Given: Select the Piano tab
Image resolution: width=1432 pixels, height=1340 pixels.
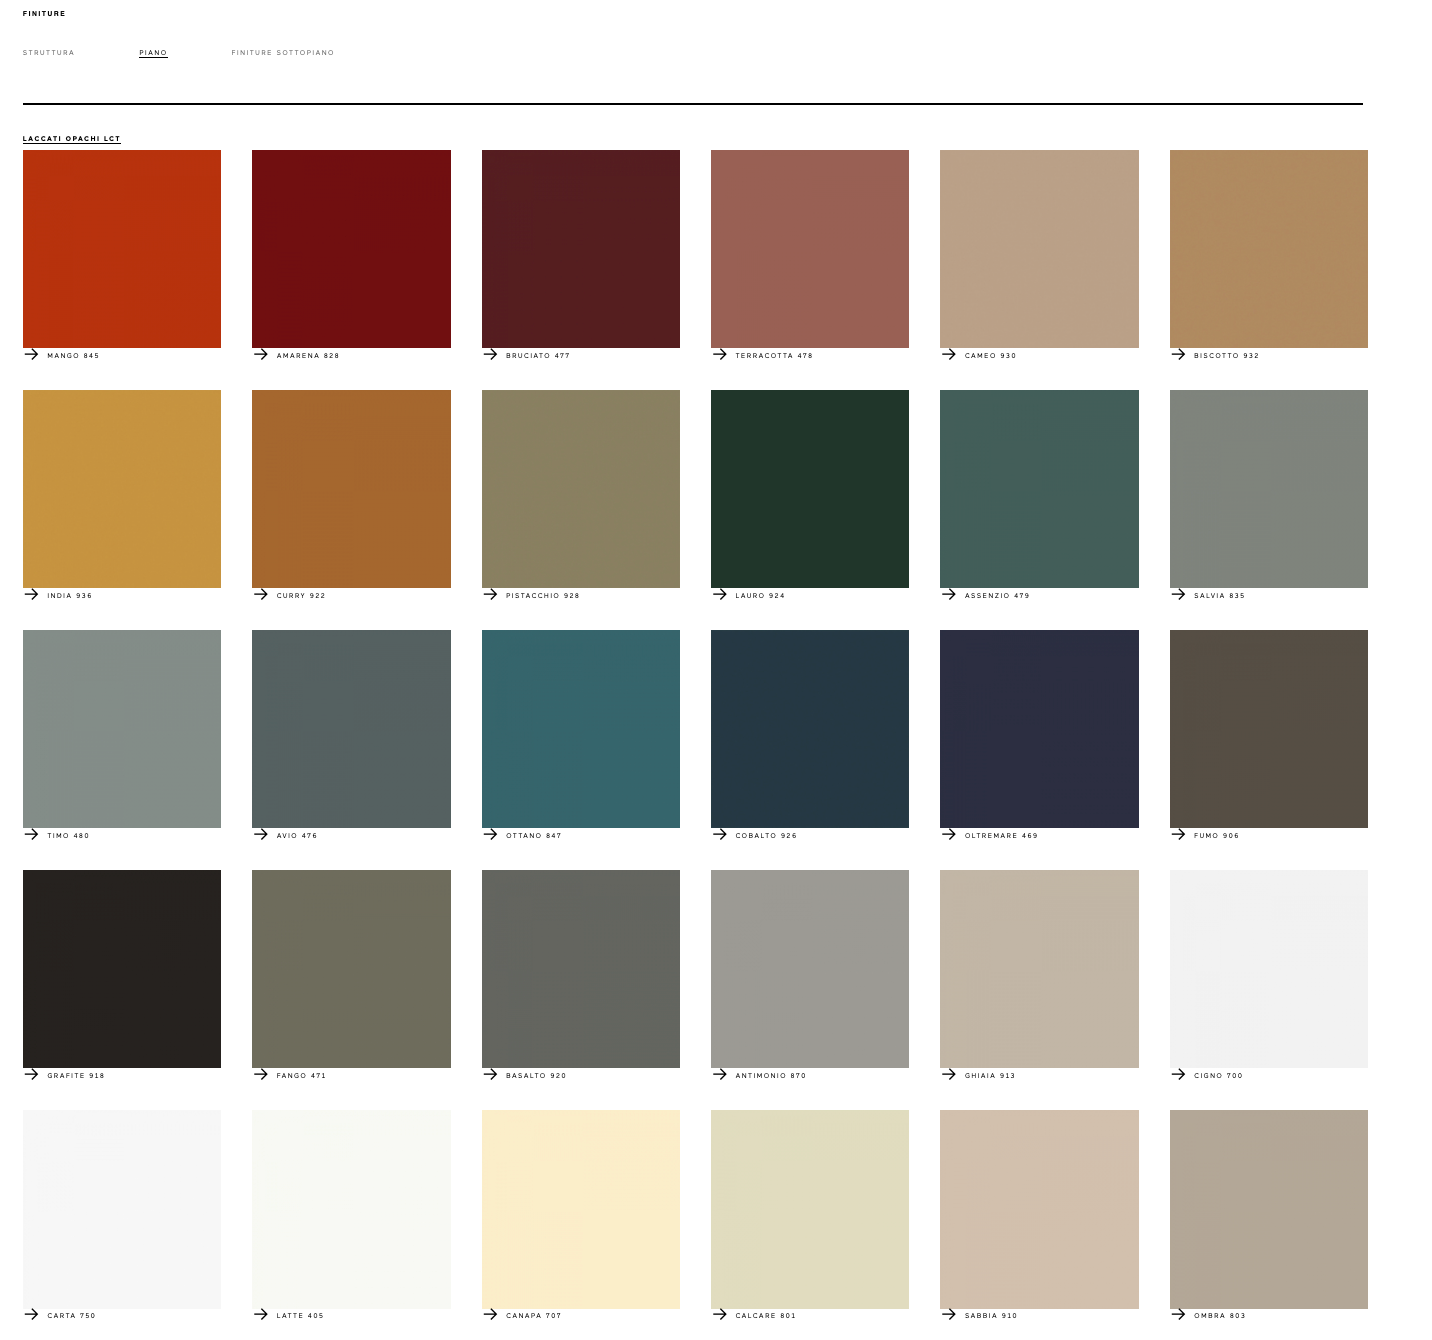Looking at the screenshot, I should tap(153, 53).
